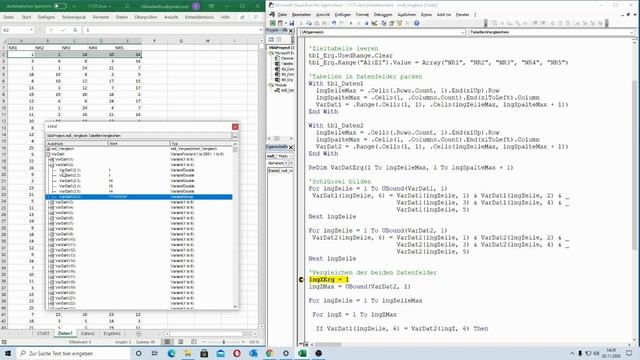The height and width of the screenshot is (360, 640).
Task: Open Microsoft Edge from the taskbar
Action: [171, 353]
